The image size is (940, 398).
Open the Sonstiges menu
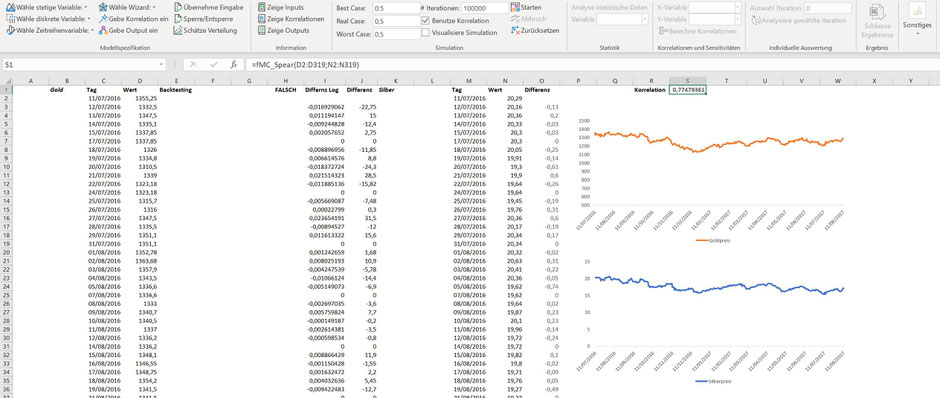(x=917, y=19)
